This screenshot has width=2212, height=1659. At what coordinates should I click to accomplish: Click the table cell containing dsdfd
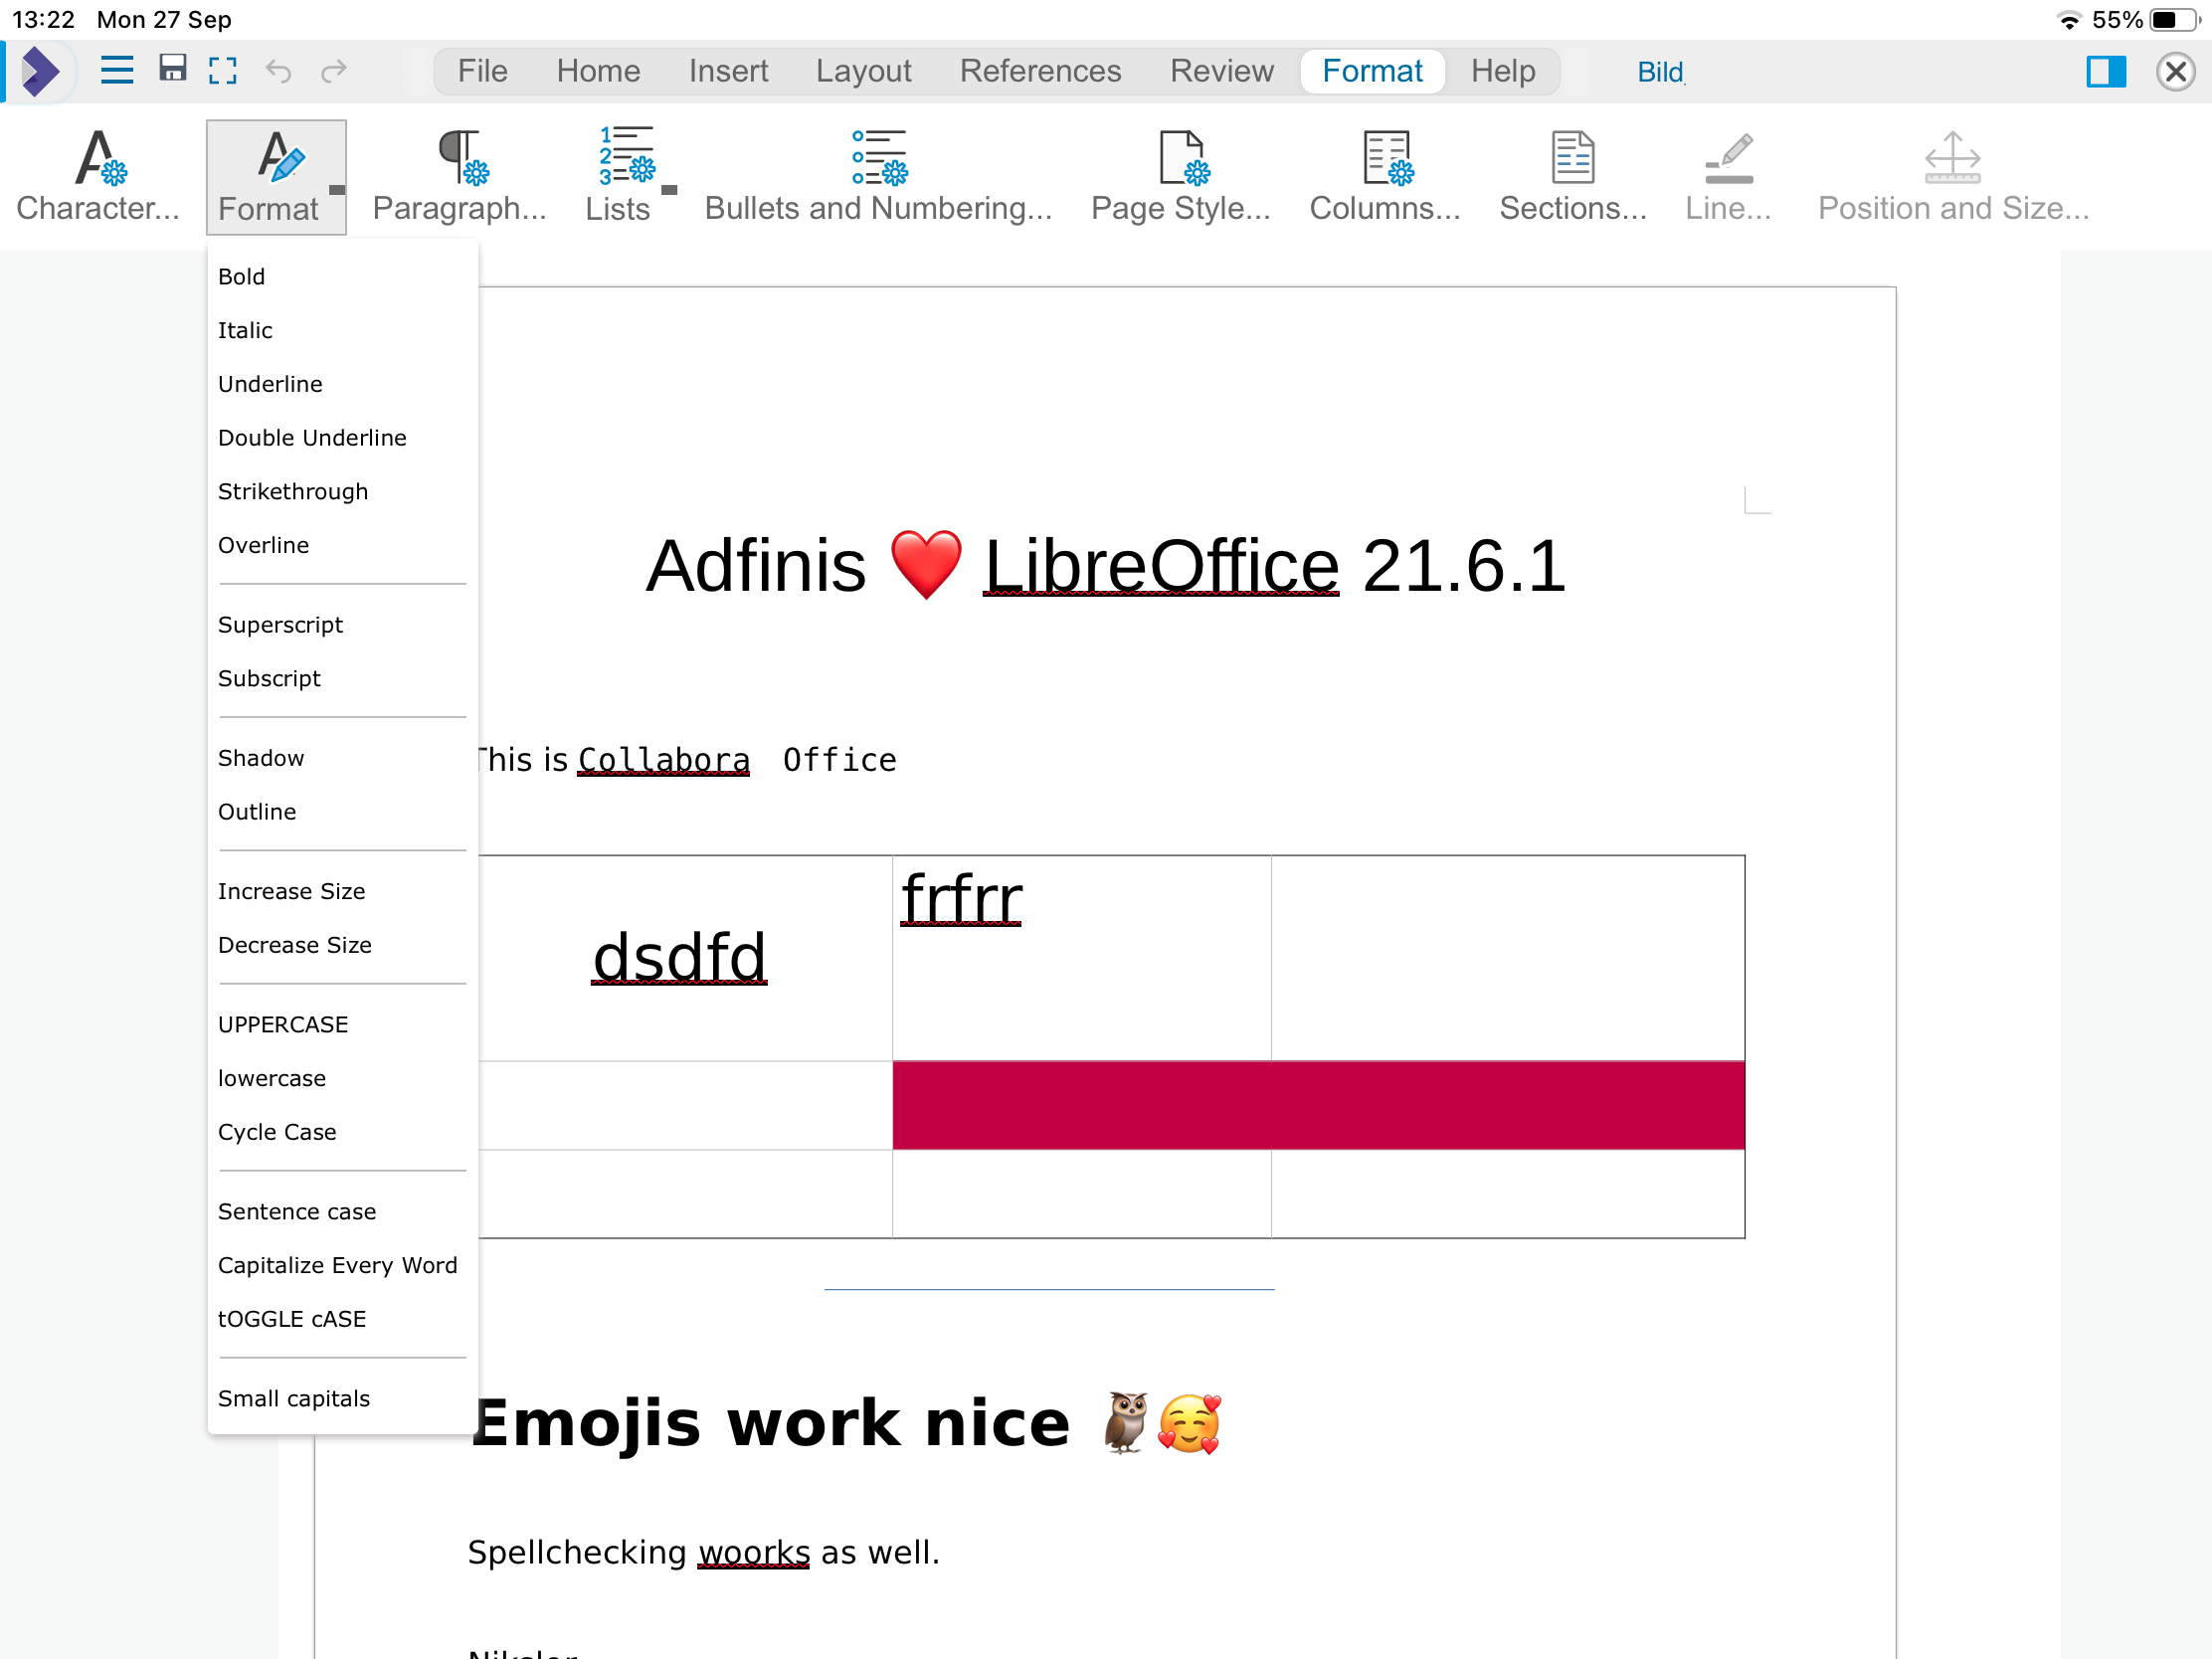[x=685, y=958]
